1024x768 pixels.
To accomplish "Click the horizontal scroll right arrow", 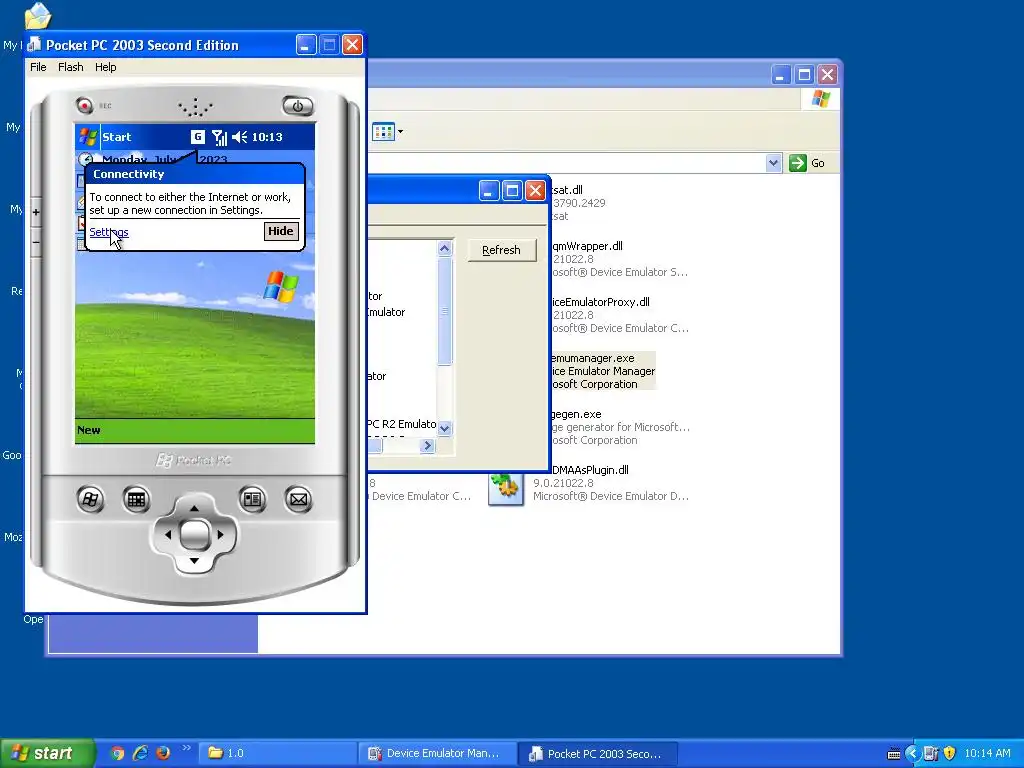I will point(427,445).
